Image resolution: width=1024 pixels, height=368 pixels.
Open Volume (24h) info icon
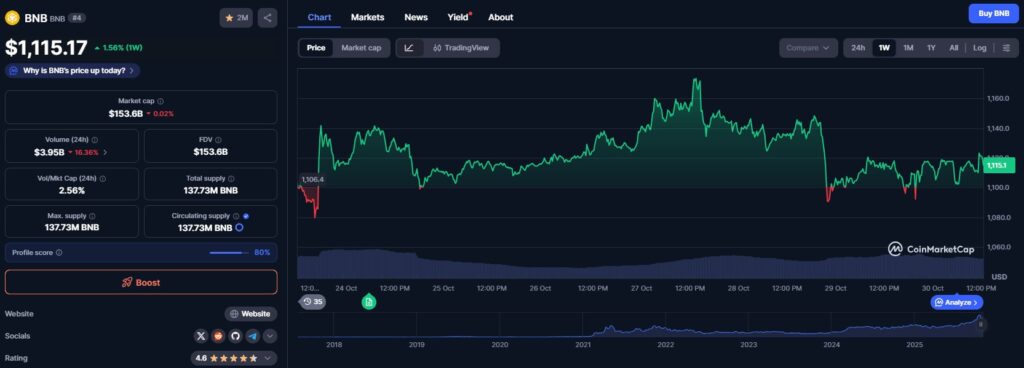point(95,140)
